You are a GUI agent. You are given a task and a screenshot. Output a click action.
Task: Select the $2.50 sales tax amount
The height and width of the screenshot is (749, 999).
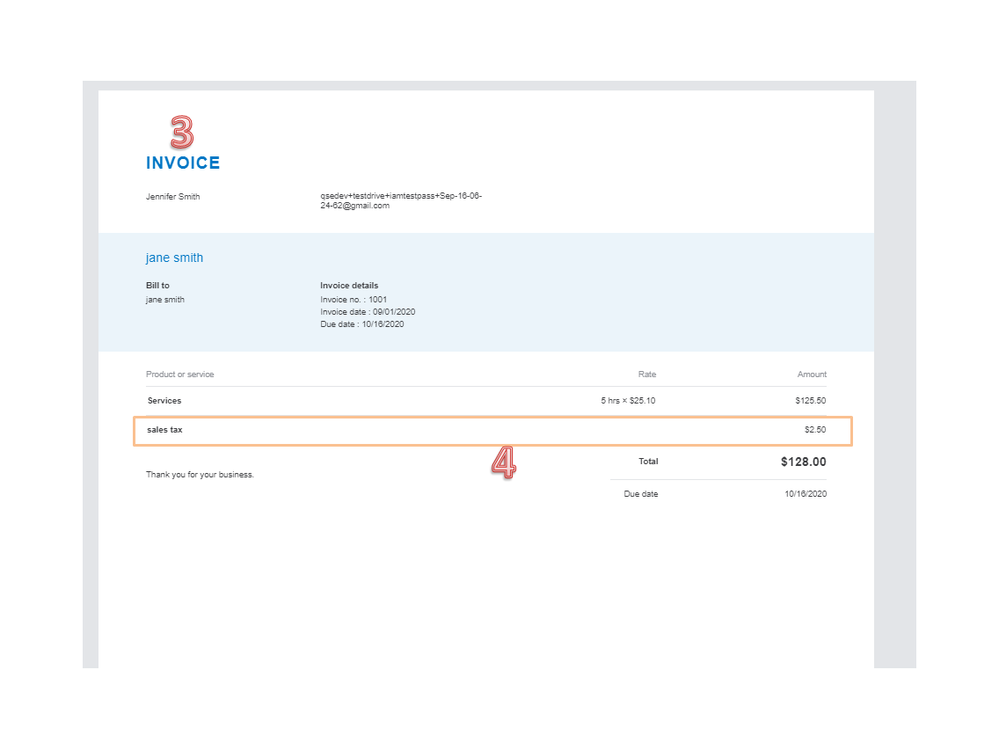pyautogui.click(x=816, y=429)
